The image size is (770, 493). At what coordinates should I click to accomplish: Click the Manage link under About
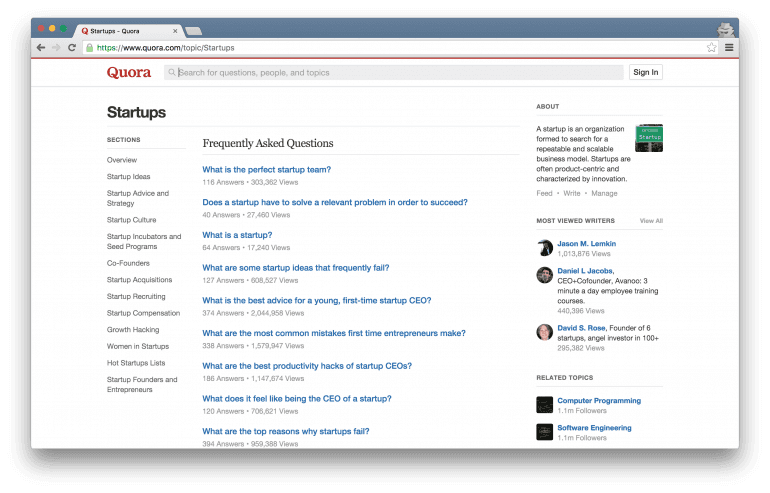pyautogui.click(x=604, y=193)
